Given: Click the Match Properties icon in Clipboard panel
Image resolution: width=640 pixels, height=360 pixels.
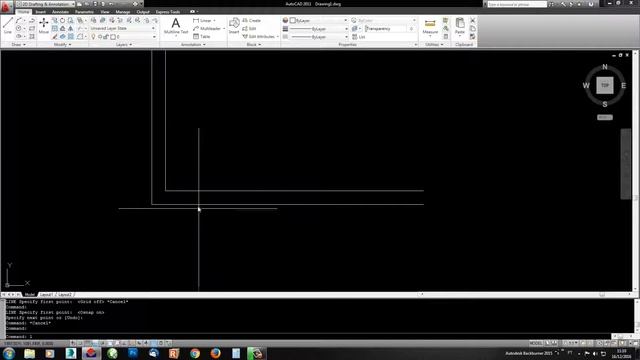Looking at the screenshot, I should click(473, 36).
